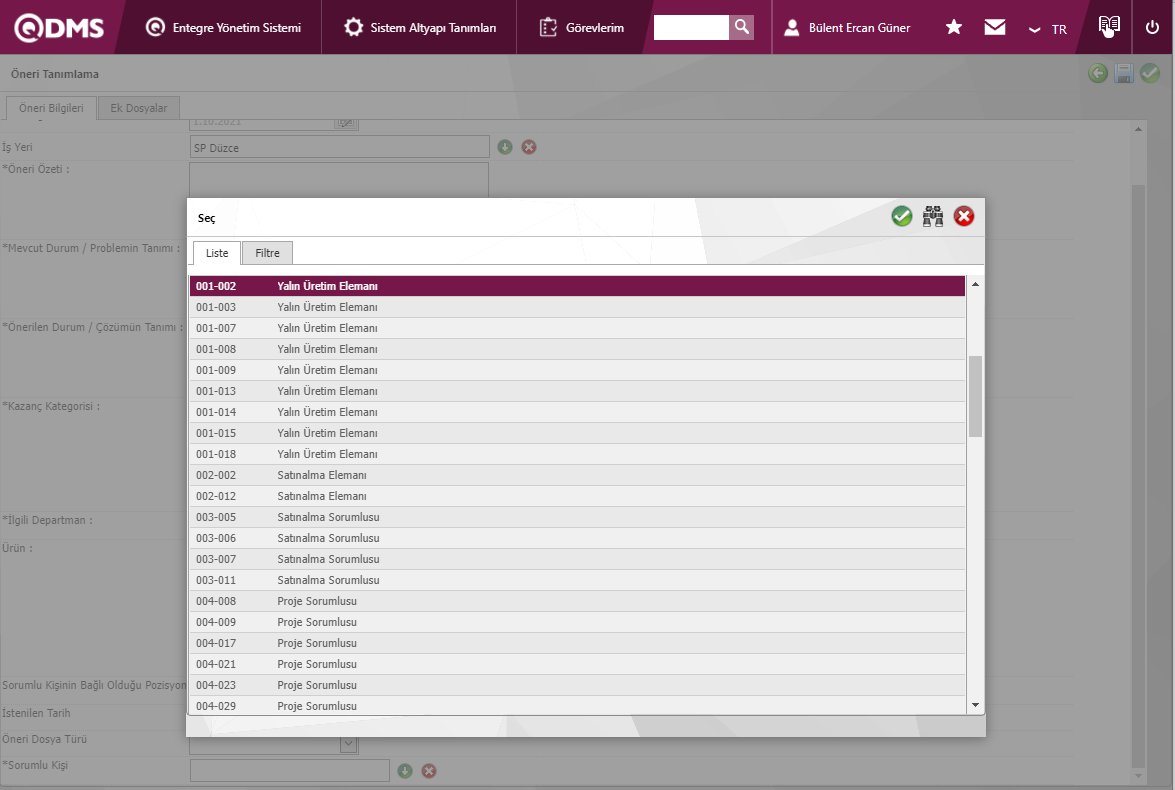
Task: Open the Görevlerim menu
Action: pyautogui.click(x=581, y=27)
